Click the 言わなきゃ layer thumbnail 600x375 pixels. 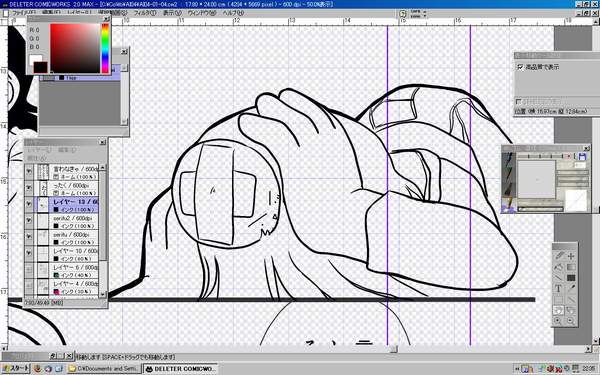coord(44,173)
